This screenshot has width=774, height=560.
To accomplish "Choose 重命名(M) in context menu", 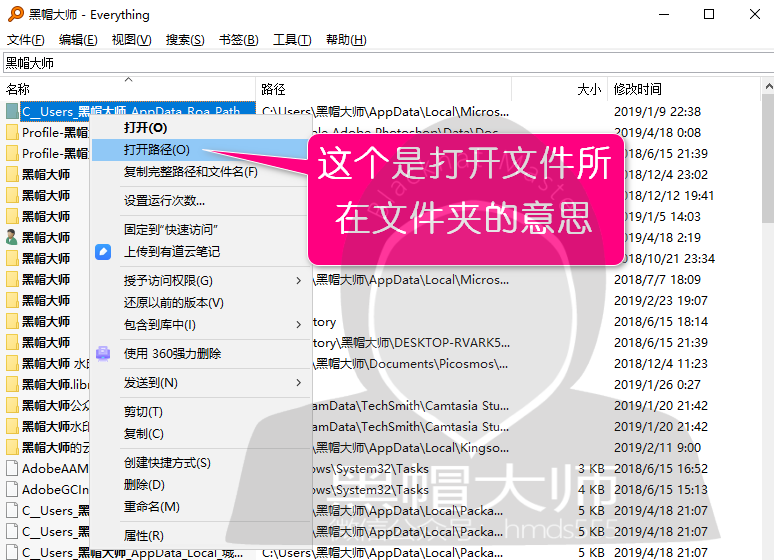I will [199, 507].
